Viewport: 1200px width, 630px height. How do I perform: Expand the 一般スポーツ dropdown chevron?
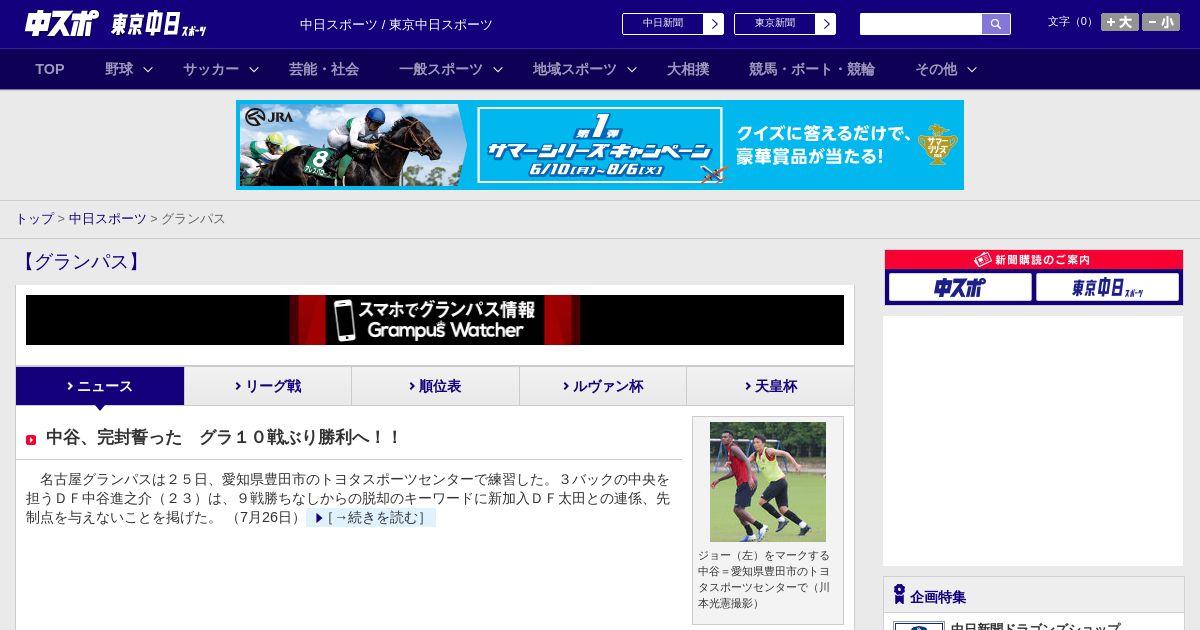click(x=498, y=69)
